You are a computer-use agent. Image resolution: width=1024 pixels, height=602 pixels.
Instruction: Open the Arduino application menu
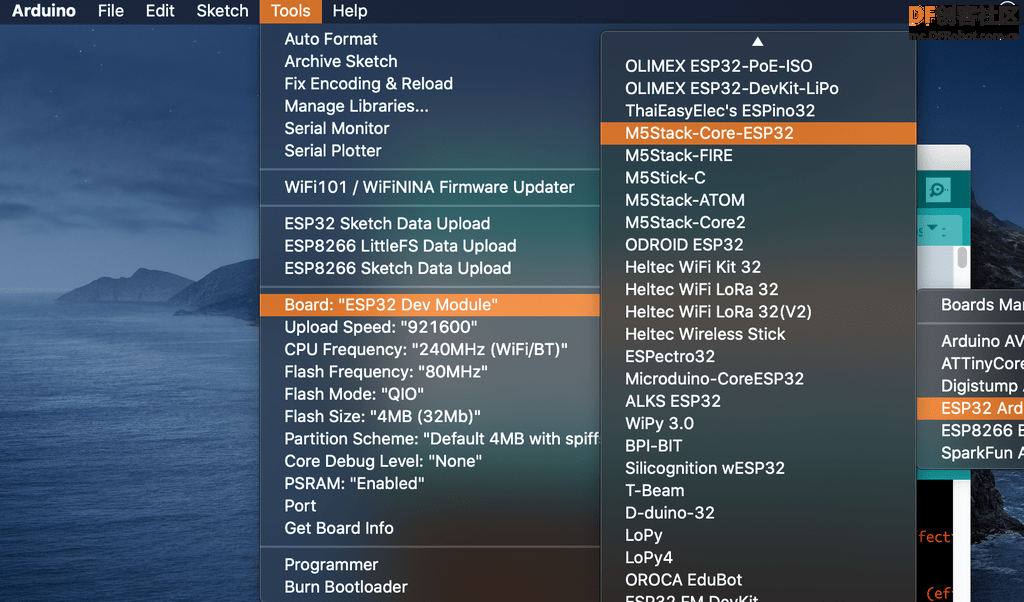point(44,11)
